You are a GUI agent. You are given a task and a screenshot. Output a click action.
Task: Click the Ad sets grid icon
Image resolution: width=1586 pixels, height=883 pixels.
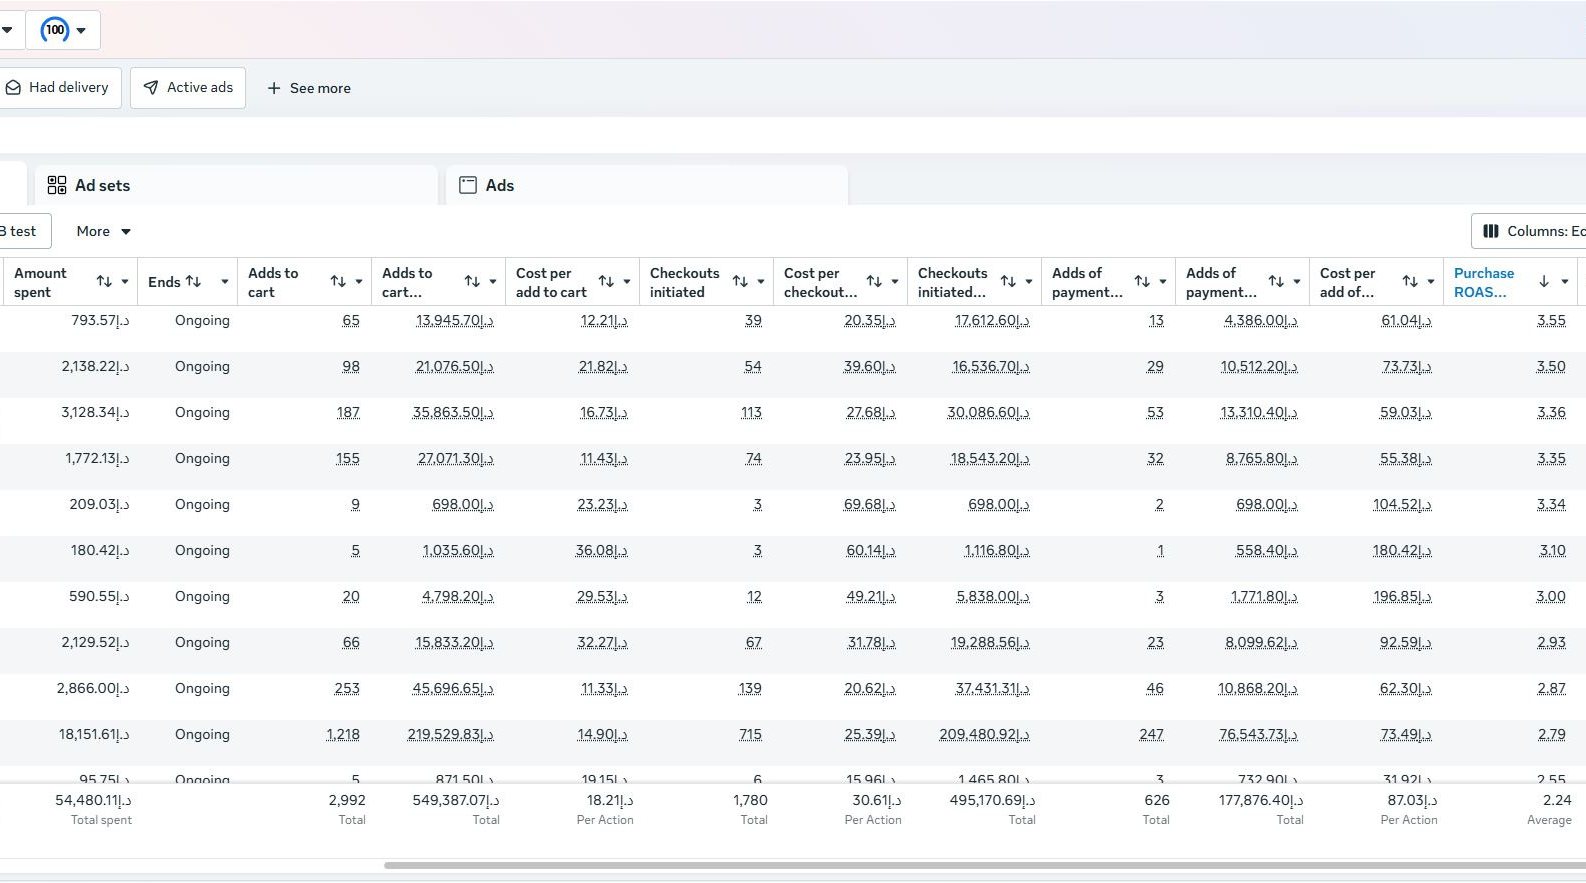pos(57,185)
